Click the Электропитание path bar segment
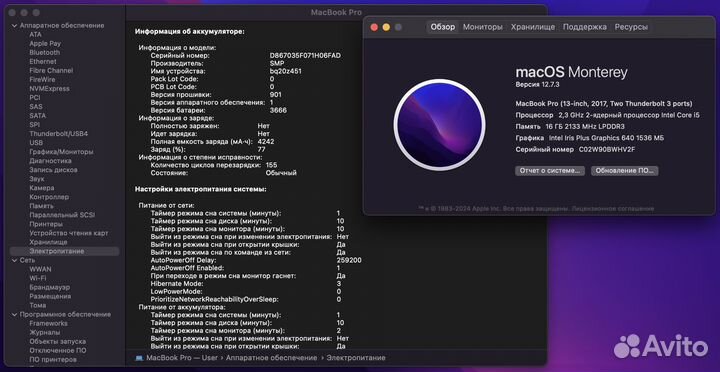This screenshot has height=372, width=720. click(x=356, y=358)
